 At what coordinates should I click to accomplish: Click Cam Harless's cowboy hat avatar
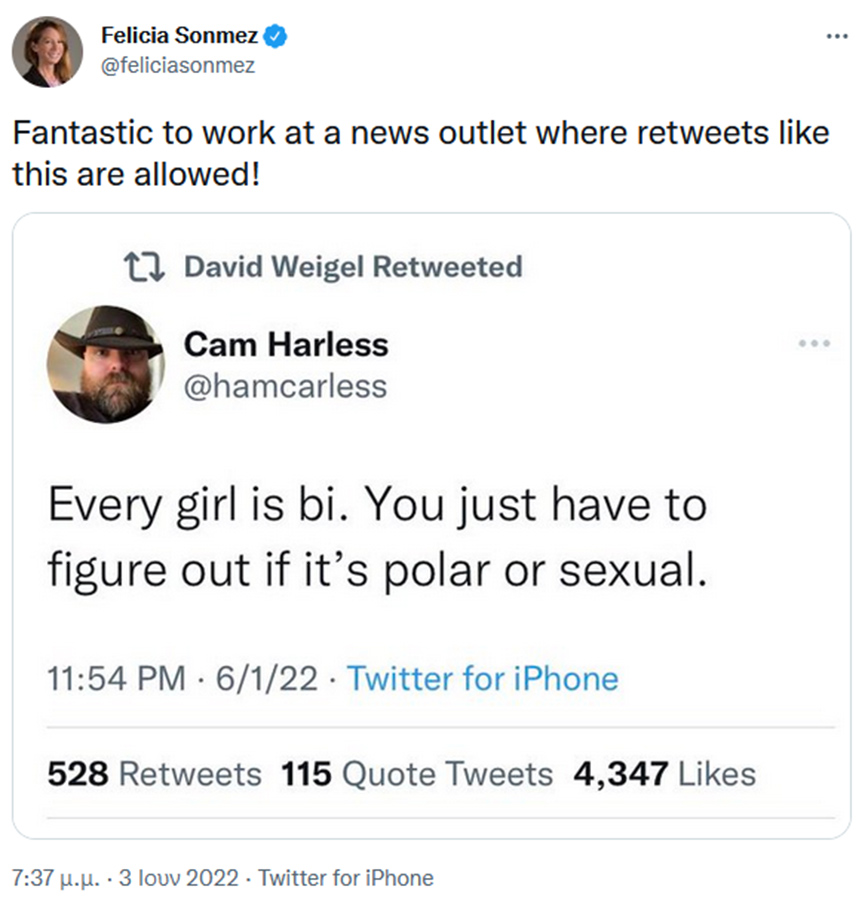pyautogui.click(x=105, y=364)
